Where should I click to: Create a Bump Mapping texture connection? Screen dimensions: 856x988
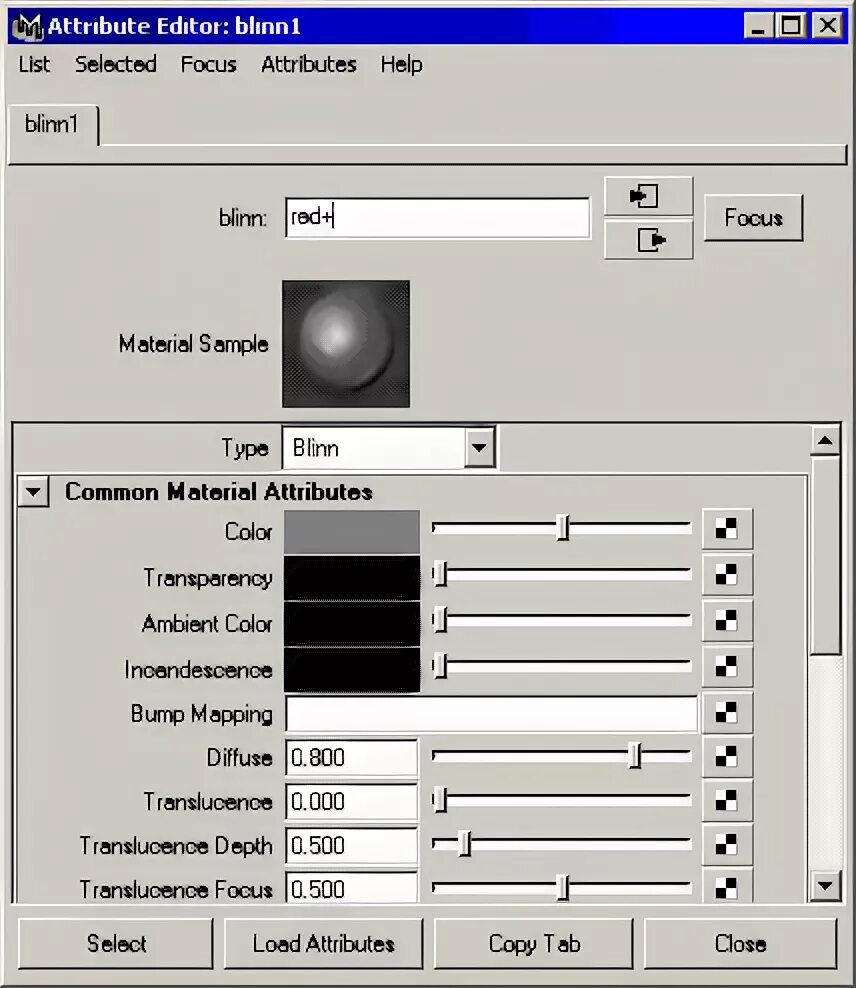[x=727, y=713]
